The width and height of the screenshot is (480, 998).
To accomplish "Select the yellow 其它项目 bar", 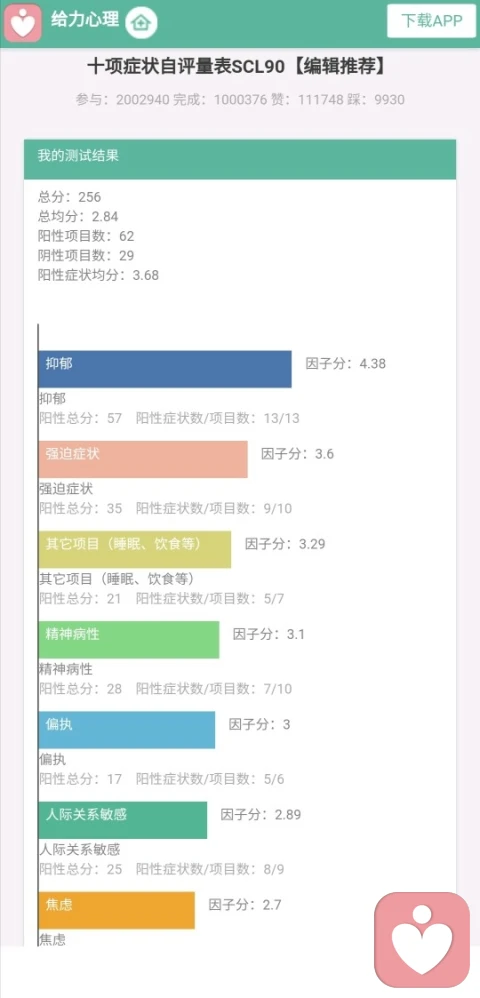I will [x=135, y=549].
